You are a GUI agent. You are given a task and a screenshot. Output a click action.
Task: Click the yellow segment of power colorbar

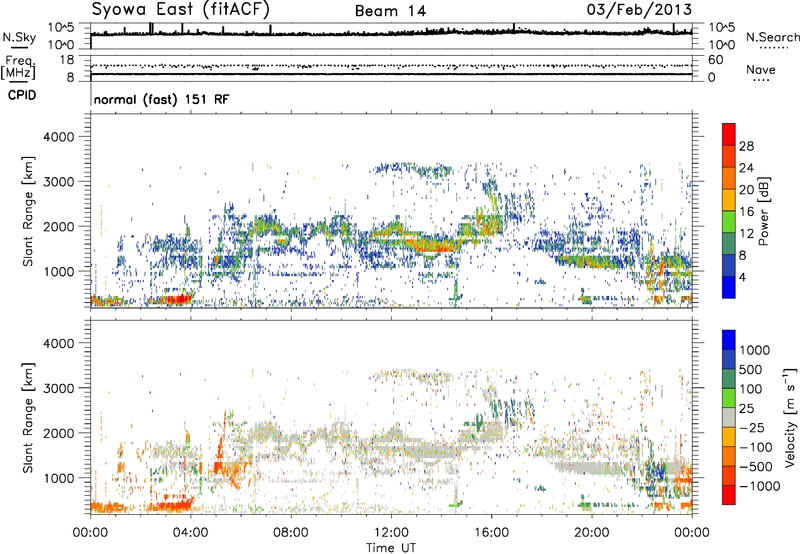point(729,200)
